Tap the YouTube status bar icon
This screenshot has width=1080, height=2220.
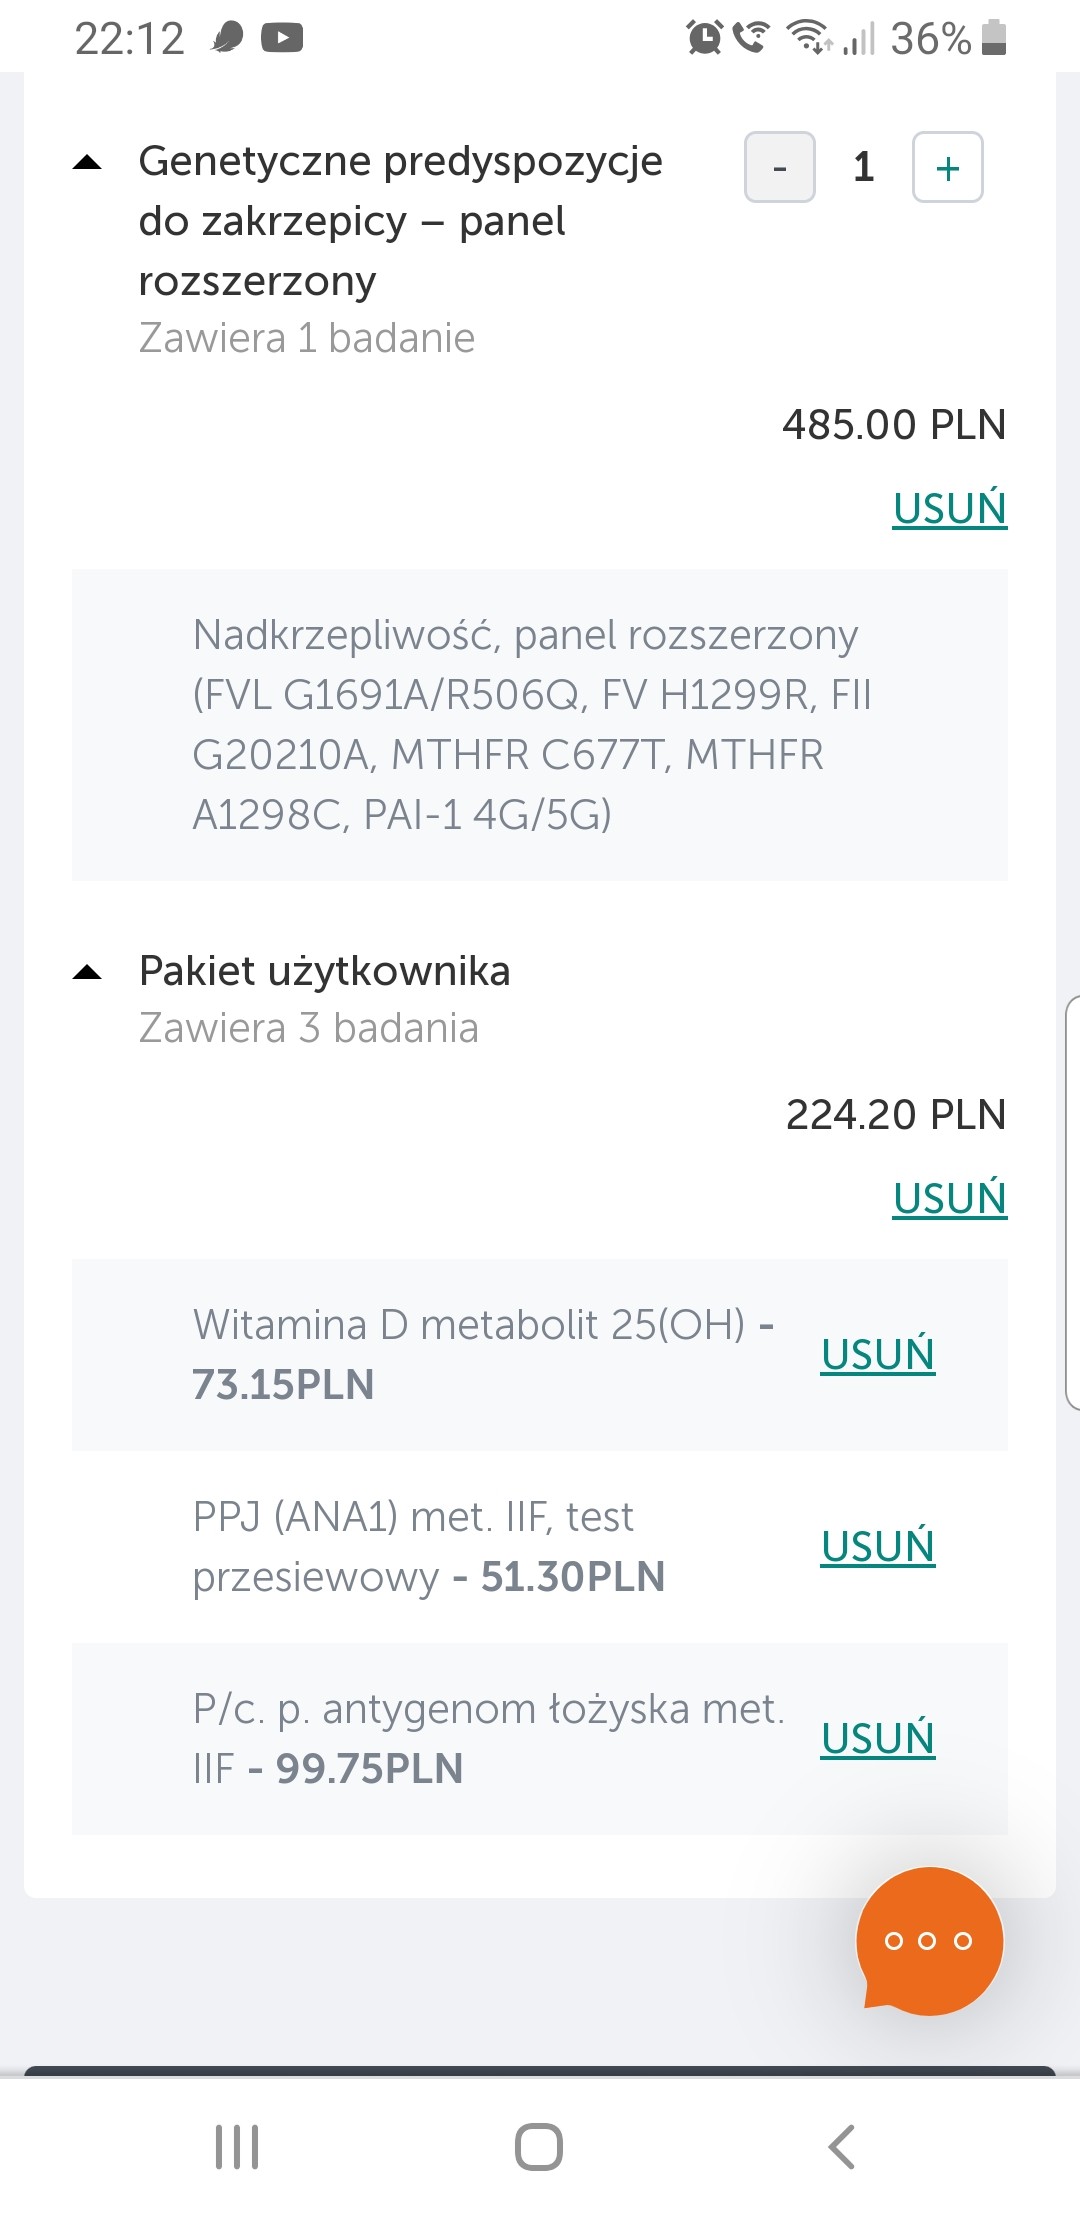click(282, 38)
